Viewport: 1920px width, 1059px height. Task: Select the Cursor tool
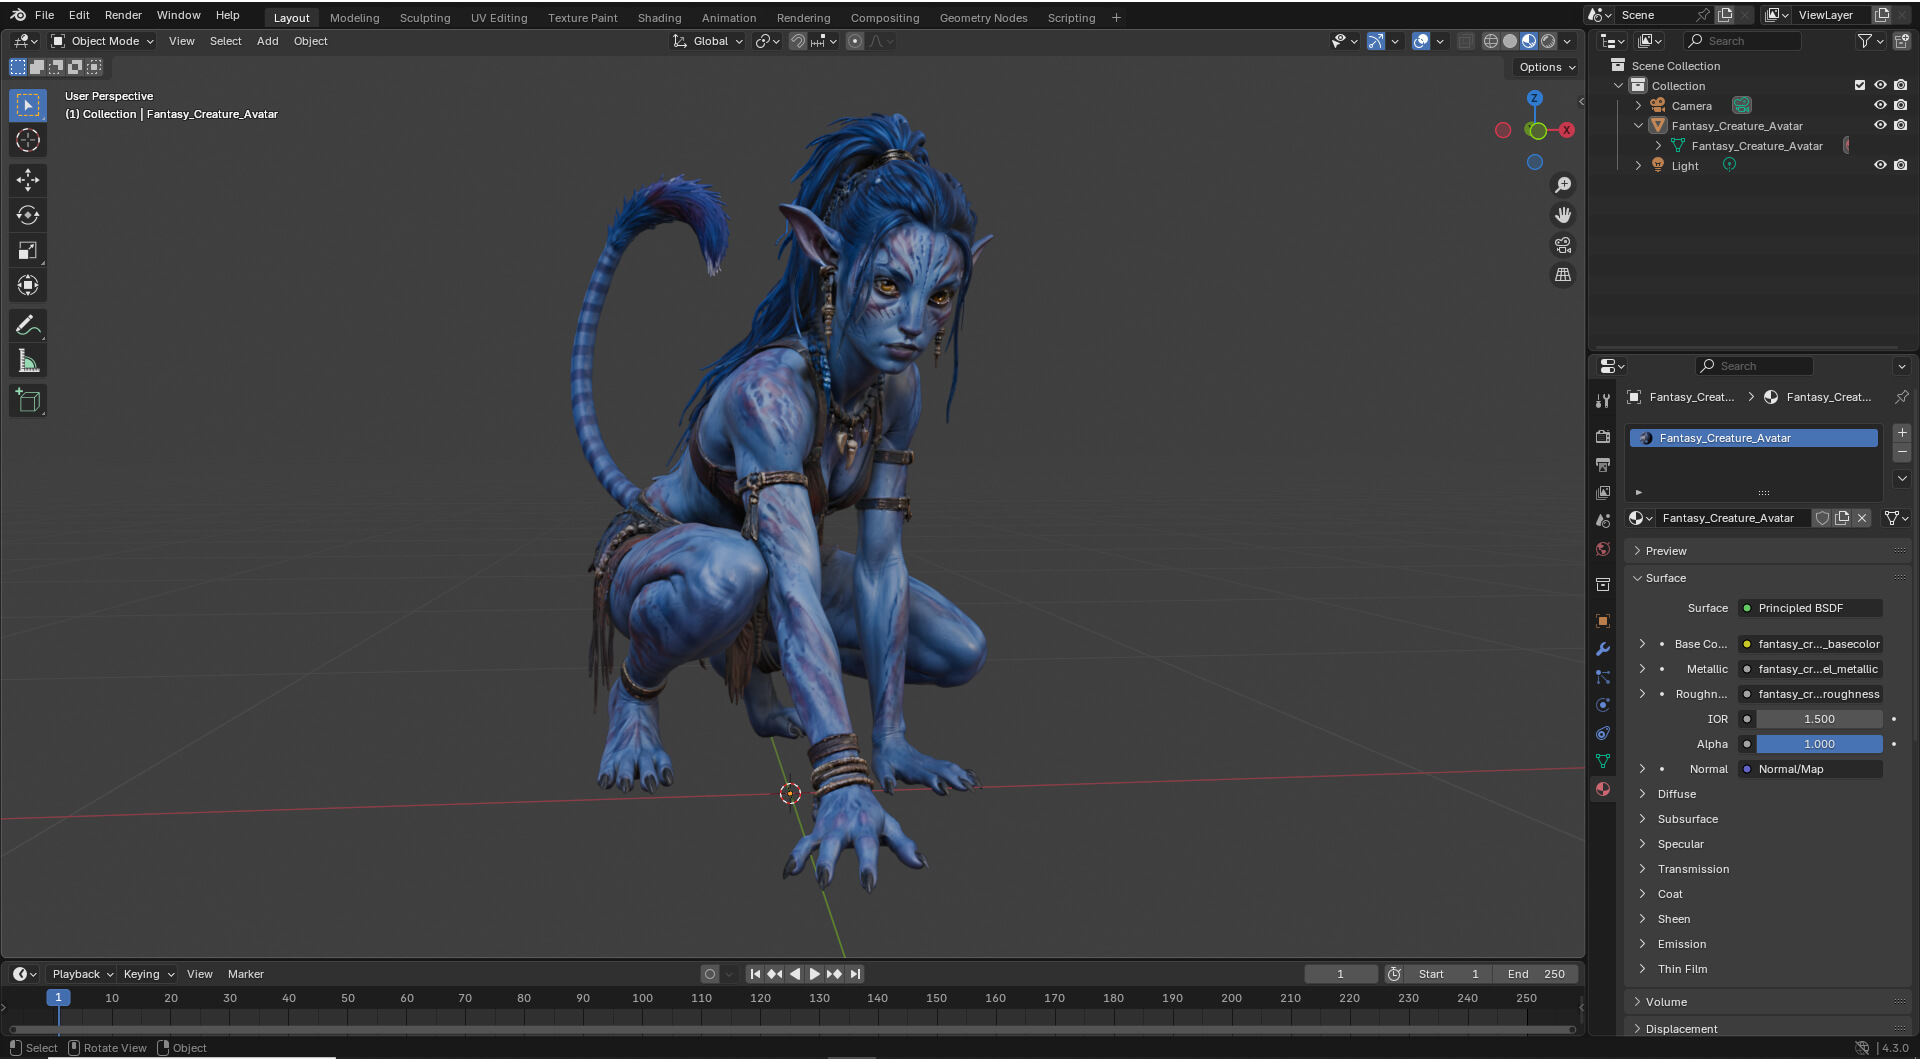click(28, 140)
